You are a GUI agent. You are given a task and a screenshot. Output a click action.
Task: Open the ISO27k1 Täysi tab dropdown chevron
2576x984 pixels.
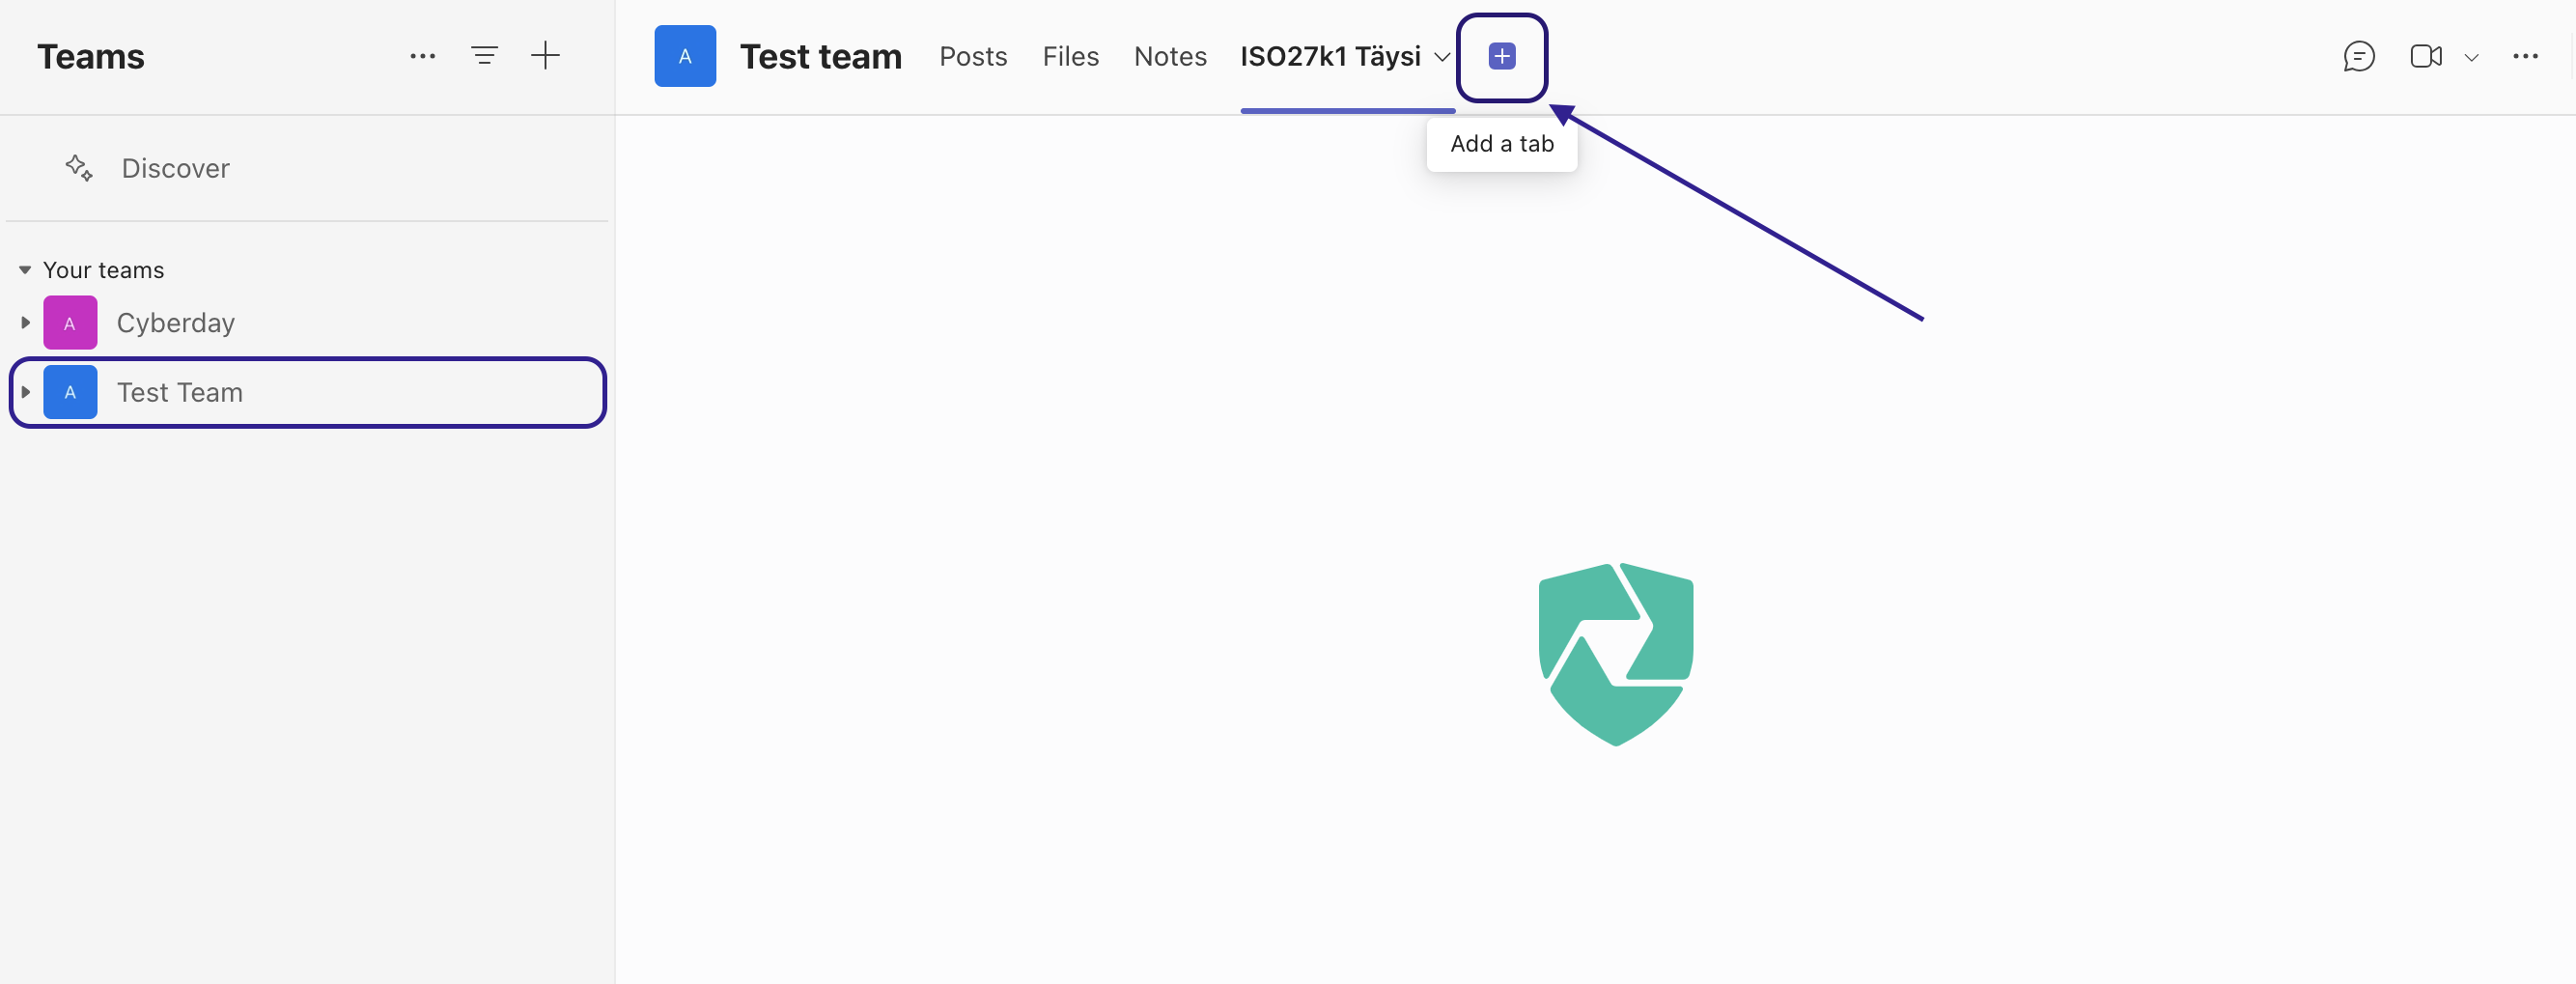[1442, 57]
